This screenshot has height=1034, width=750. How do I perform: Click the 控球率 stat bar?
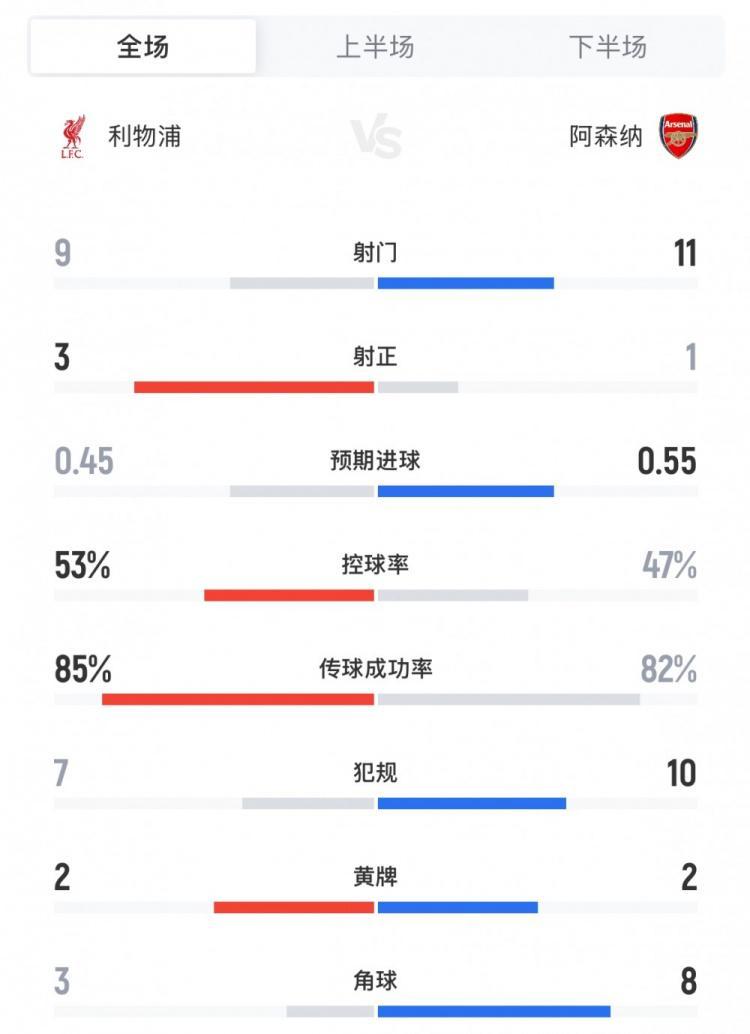click(374, 592)
